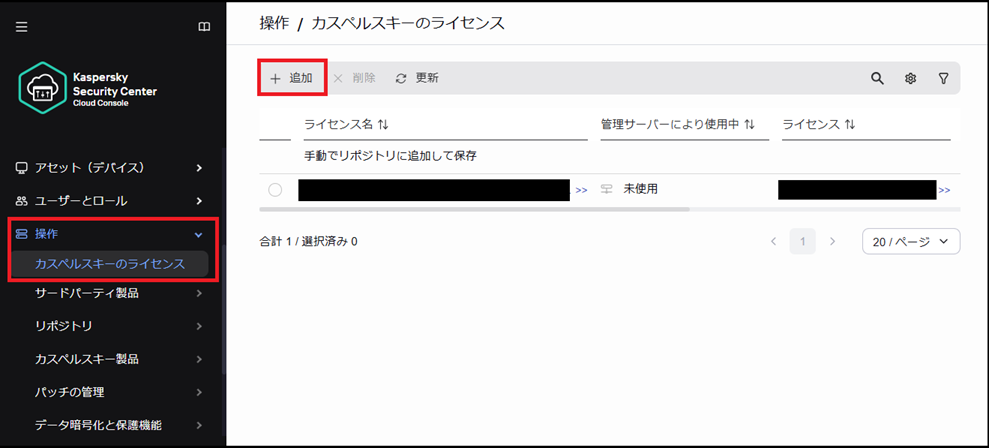Open the documentation book icon
The height and width of the screenshot is (448, 989).
point(204,27)
